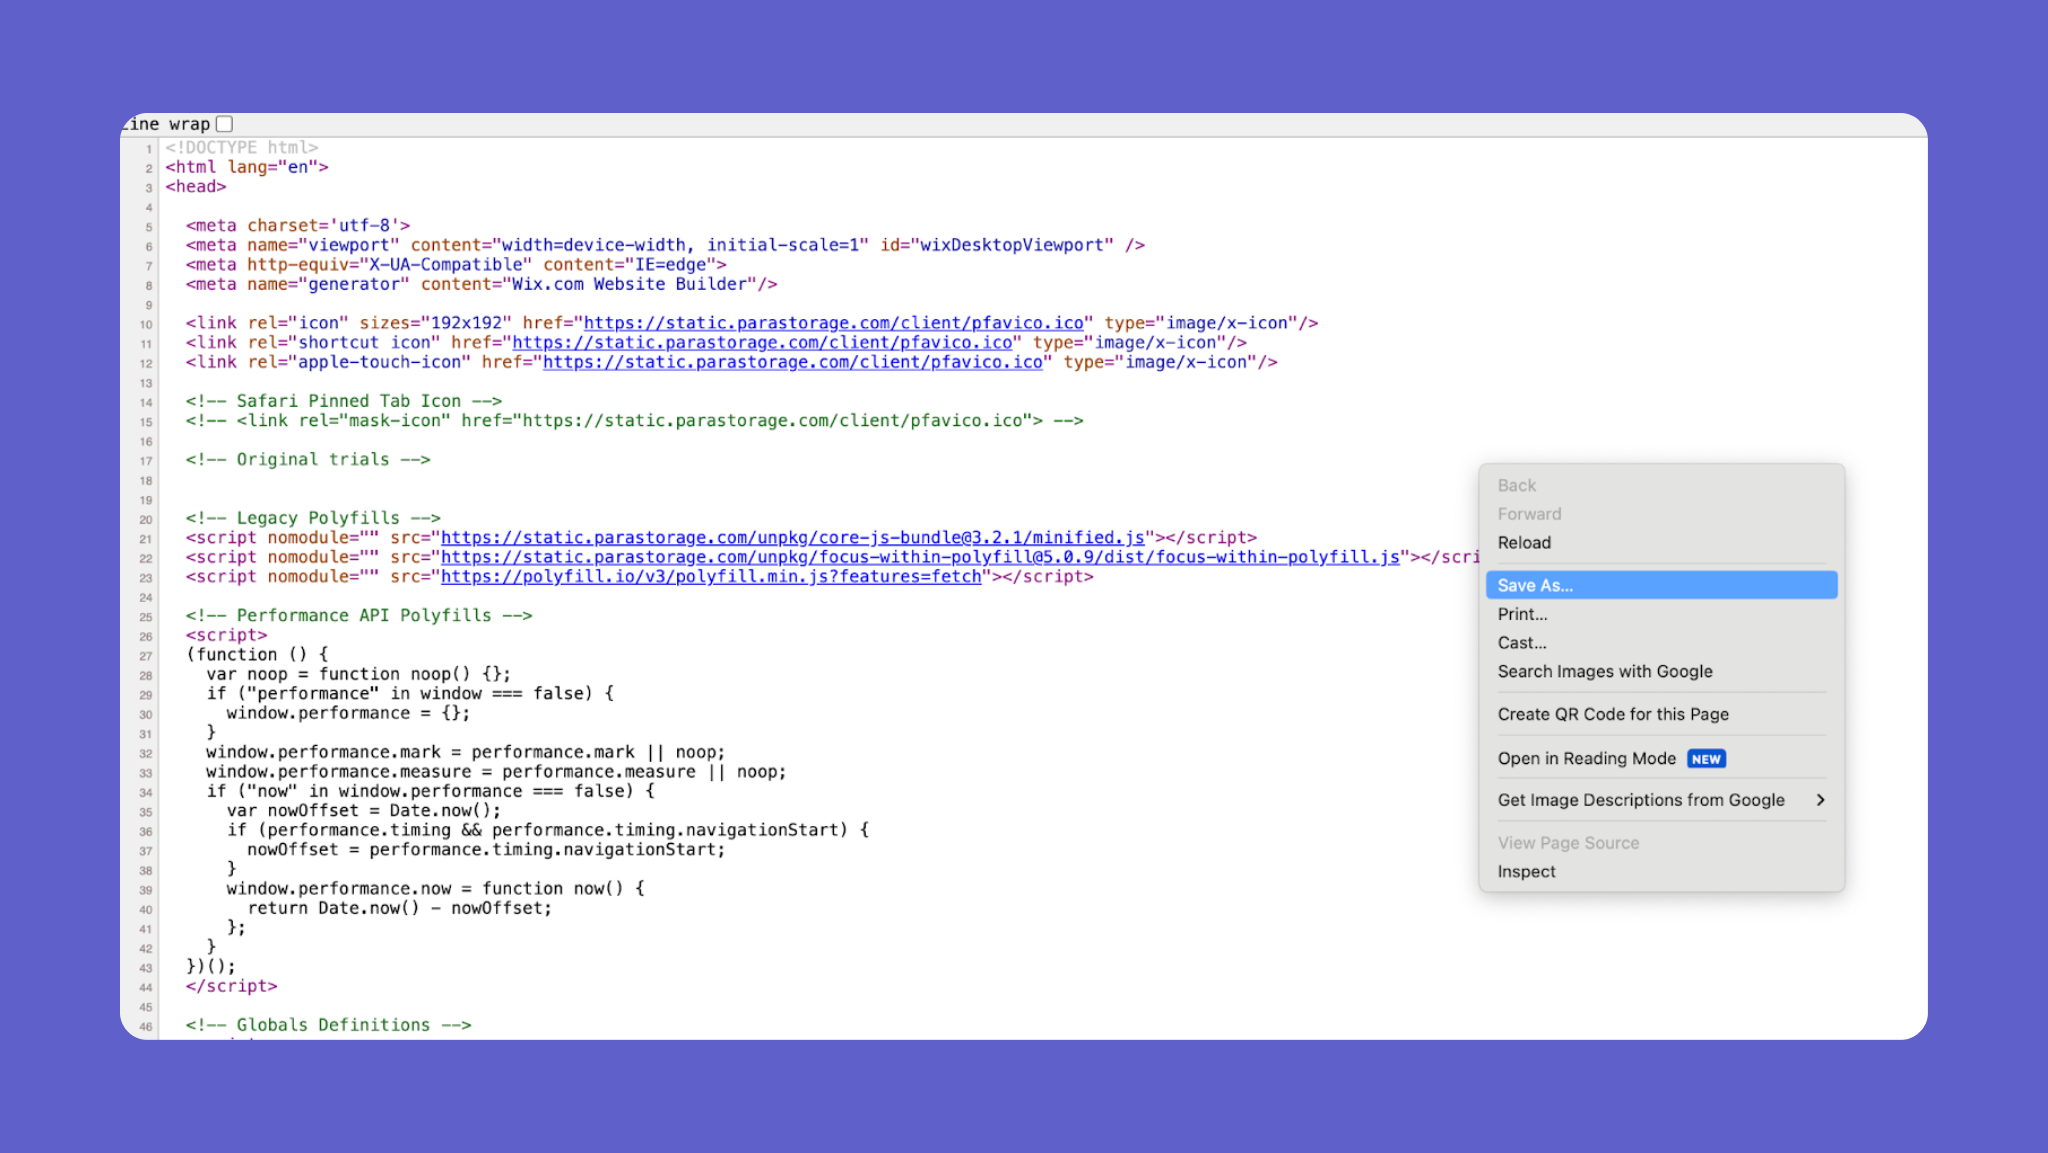Choose Save As... from context menu
This screenshot has height=1153, width=2048.
1661,585
